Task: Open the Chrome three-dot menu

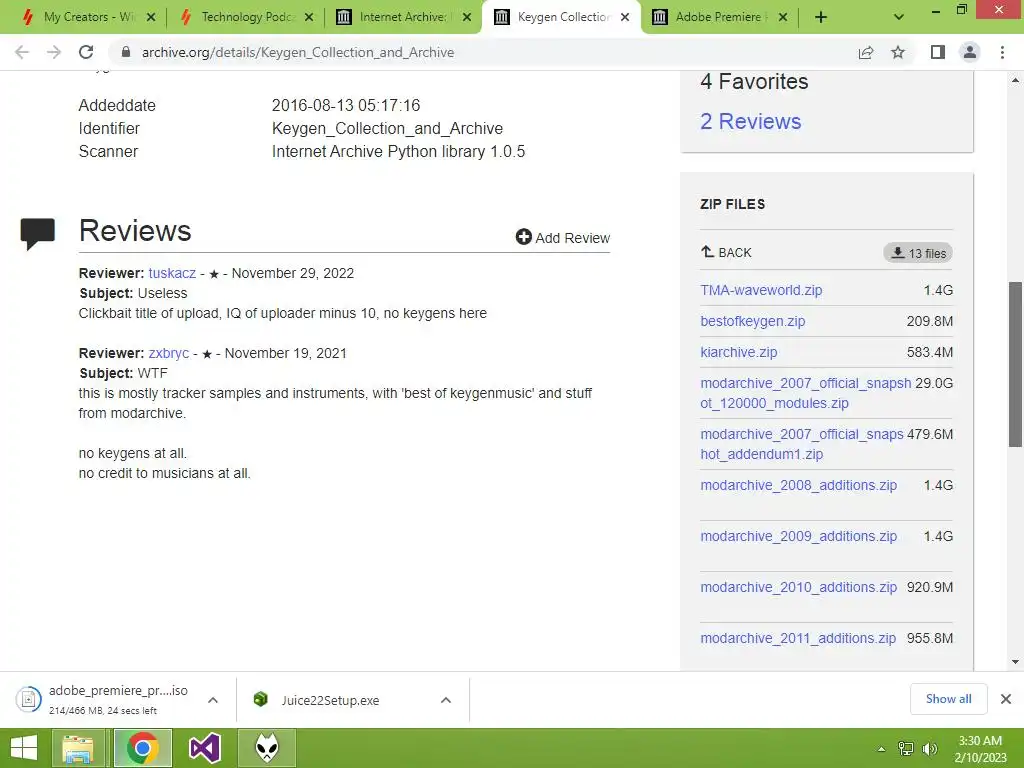Action: click(x=1002, y=52)
